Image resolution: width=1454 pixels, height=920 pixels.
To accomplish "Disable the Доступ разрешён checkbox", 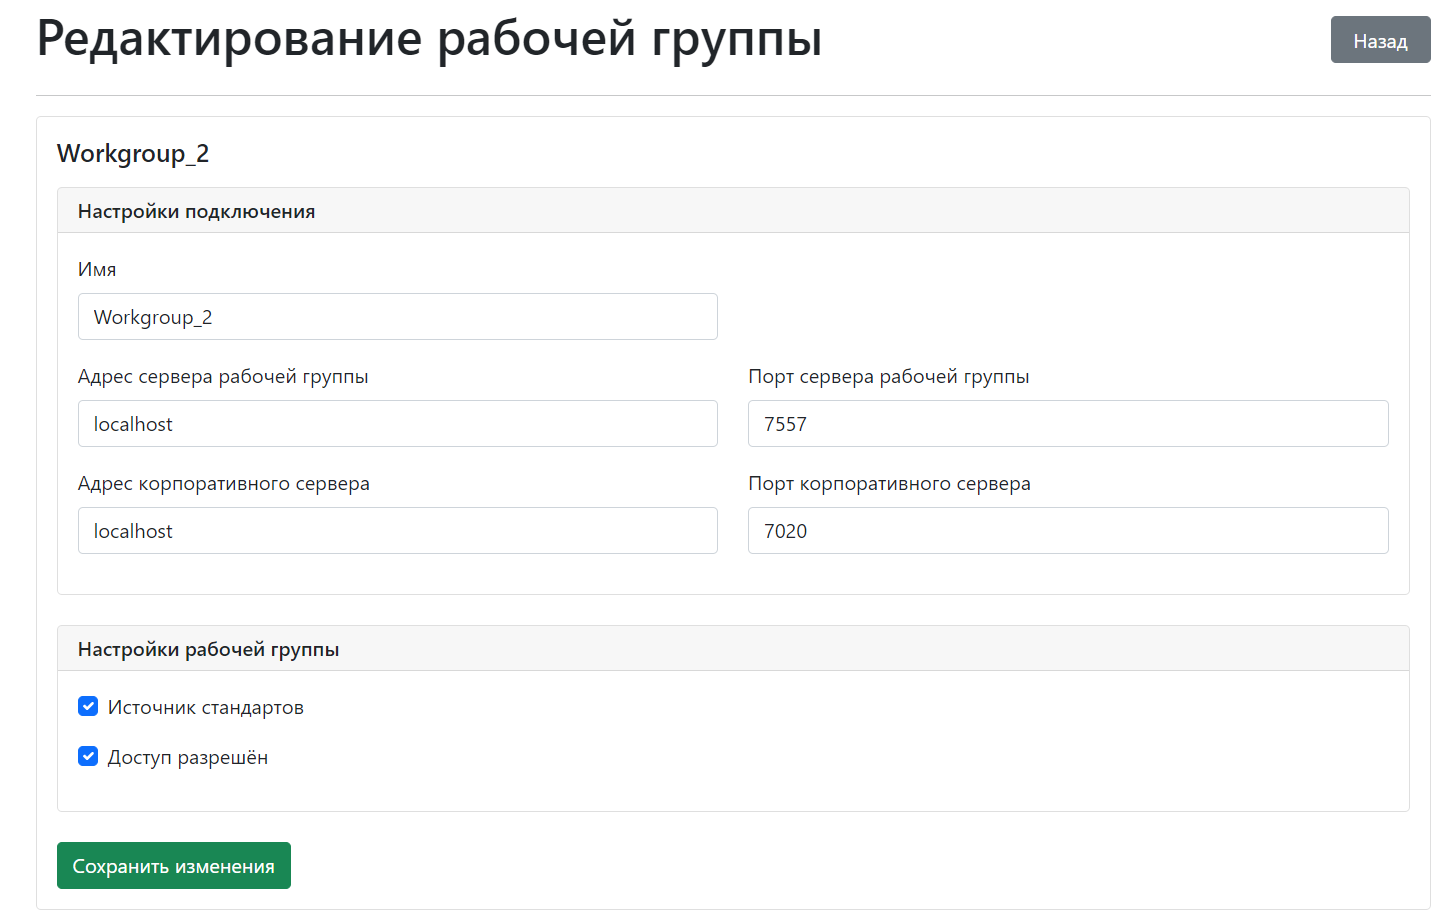I will click(x=88, y=756).
